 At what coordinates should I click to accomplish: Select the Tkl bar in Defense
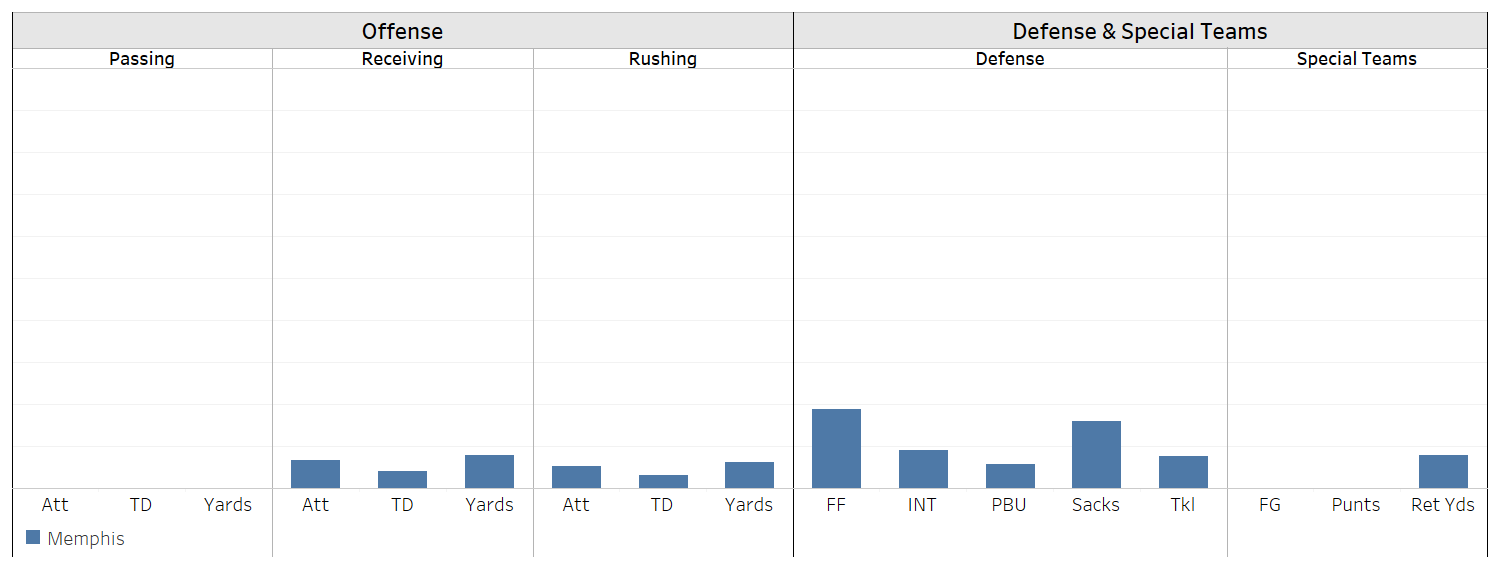tap(1183, 472)
